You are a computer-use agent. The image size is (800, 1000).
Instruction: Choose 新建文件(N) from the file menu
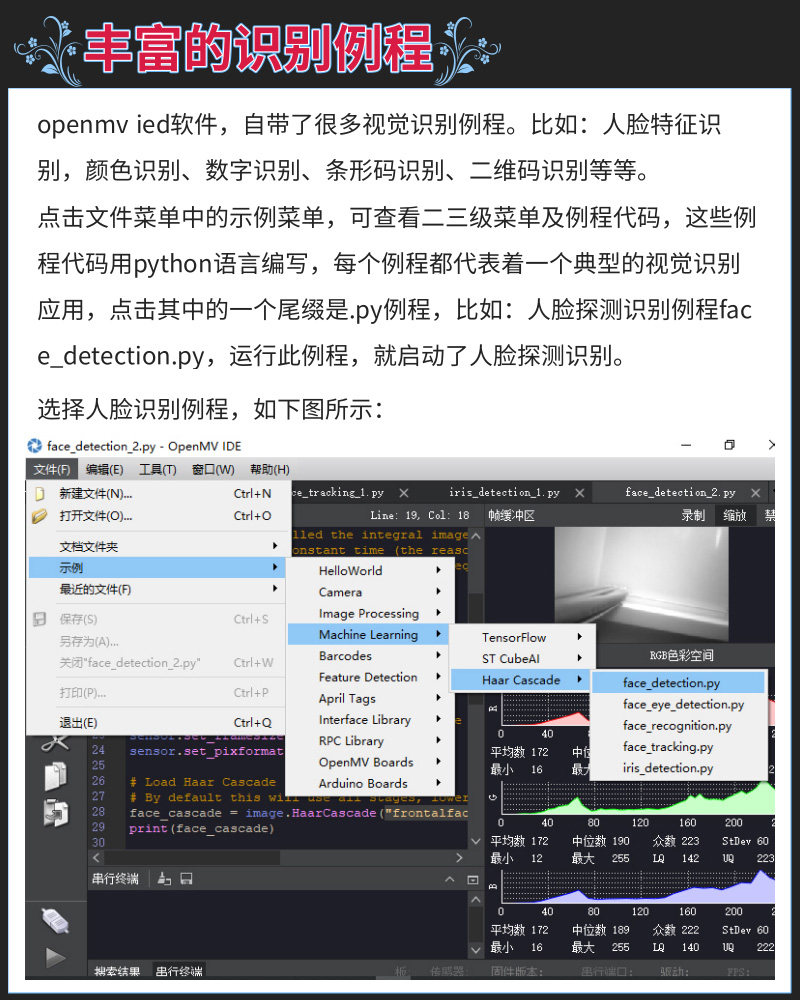coord(156,494)
